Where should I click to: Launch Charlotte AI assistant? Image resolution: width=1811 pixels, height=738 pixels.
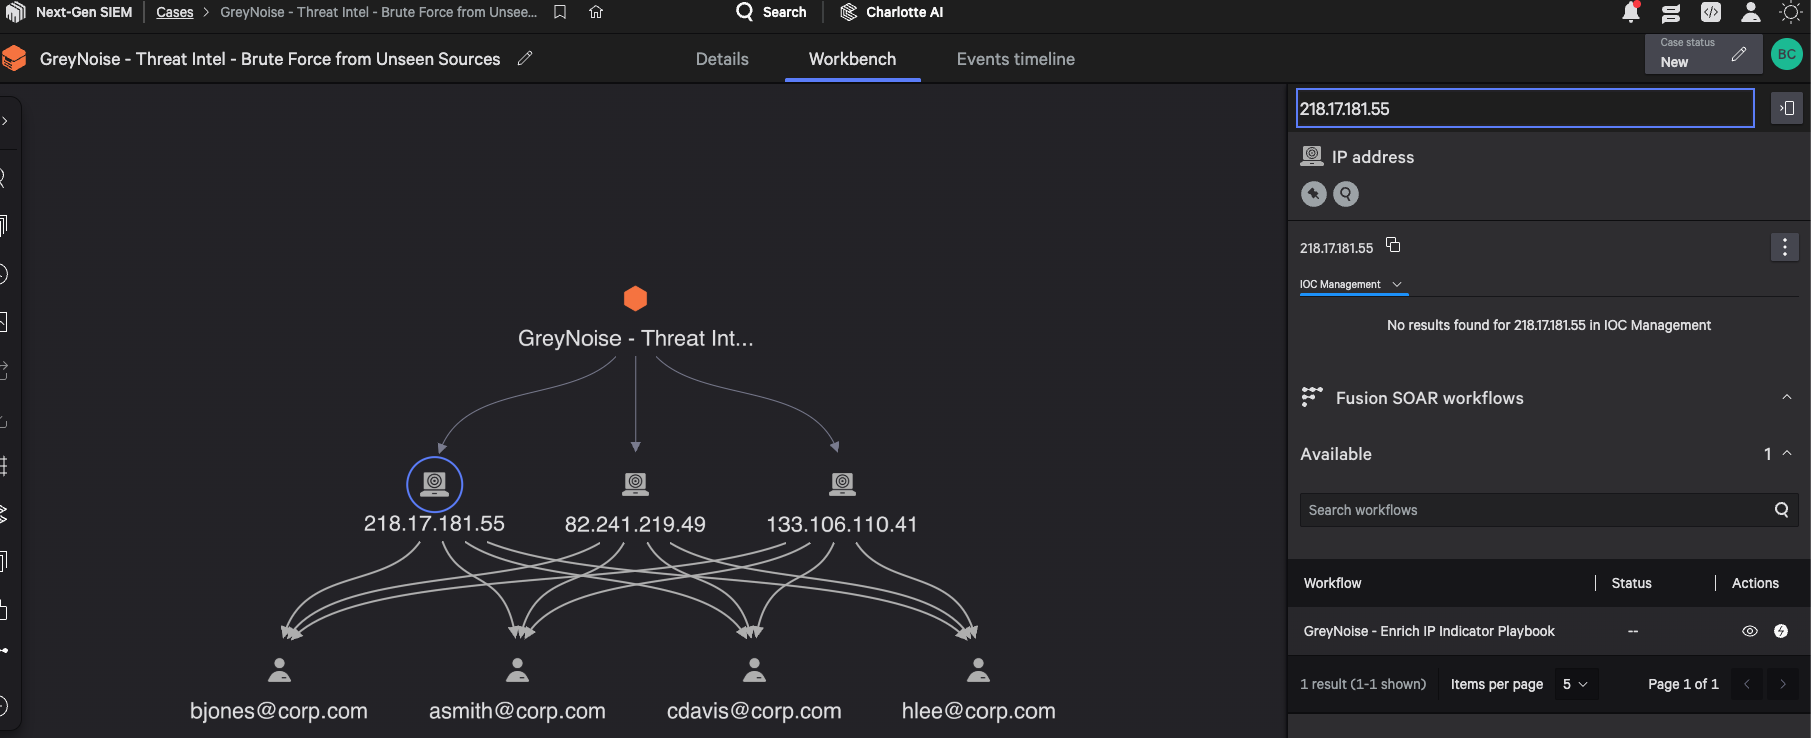[892, 12]
